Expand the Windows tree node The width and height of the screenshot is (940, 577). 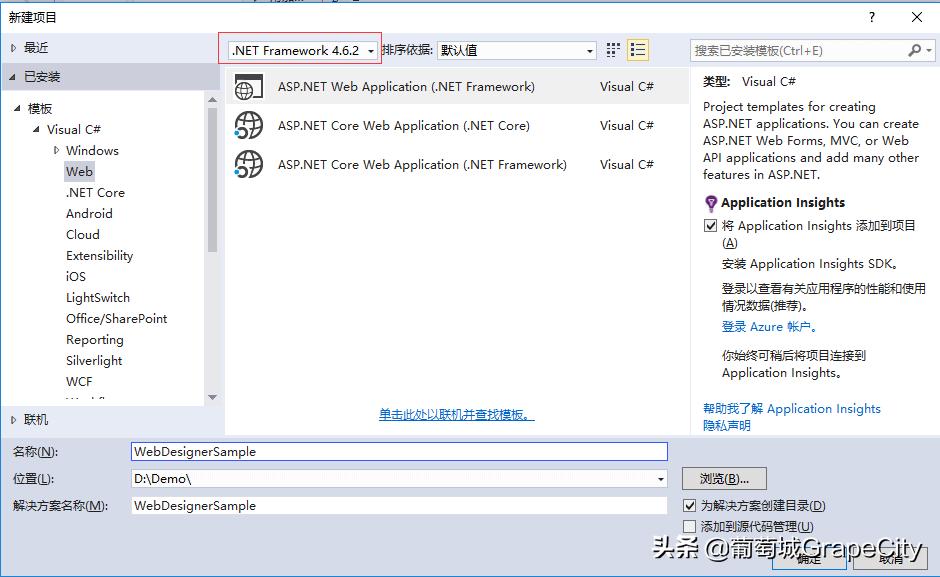click(x=56, y=151)
